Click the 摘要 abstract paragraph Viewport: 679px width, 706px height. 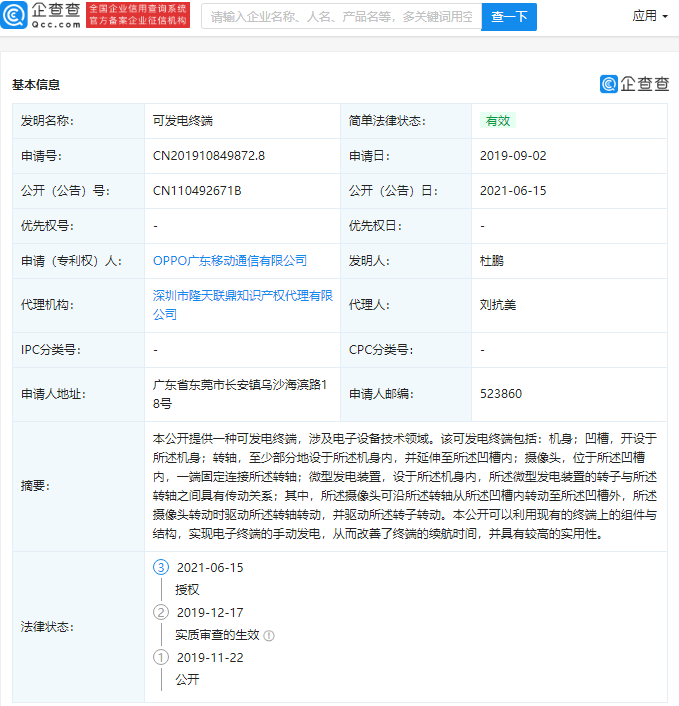click(x=404, y=486)
